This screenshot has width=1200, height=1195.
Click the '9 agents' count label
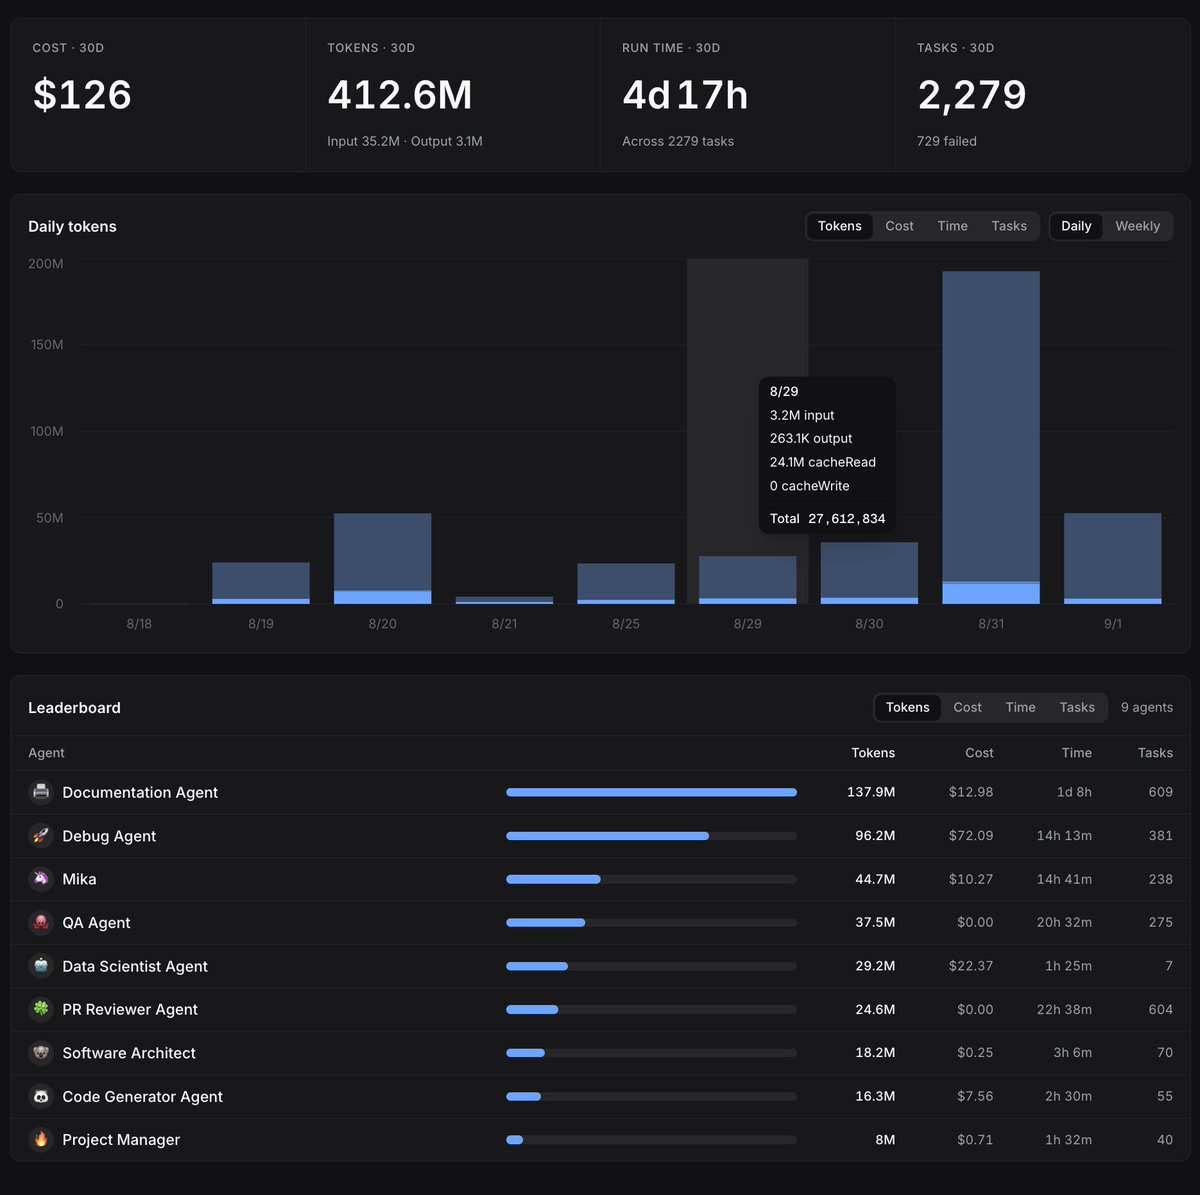coord(1147,707)
